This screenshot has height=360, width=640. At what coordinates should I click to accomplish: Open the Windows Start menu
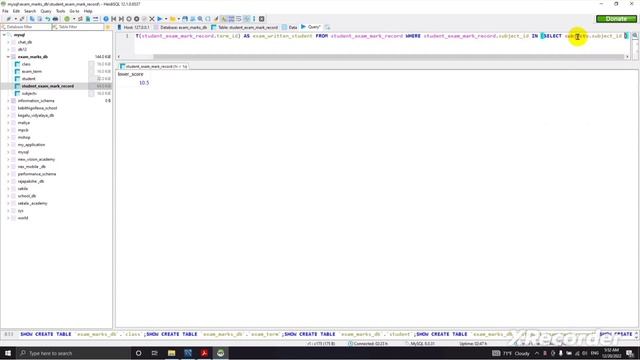point(8,353)
